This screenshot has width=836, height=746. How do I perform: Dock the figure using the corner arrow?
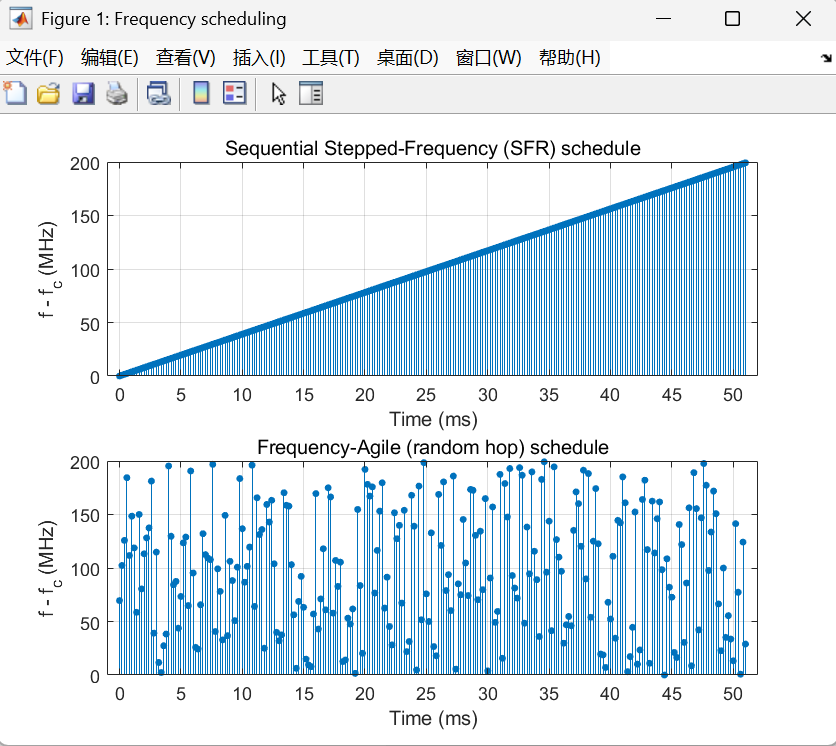pos(826,58)
